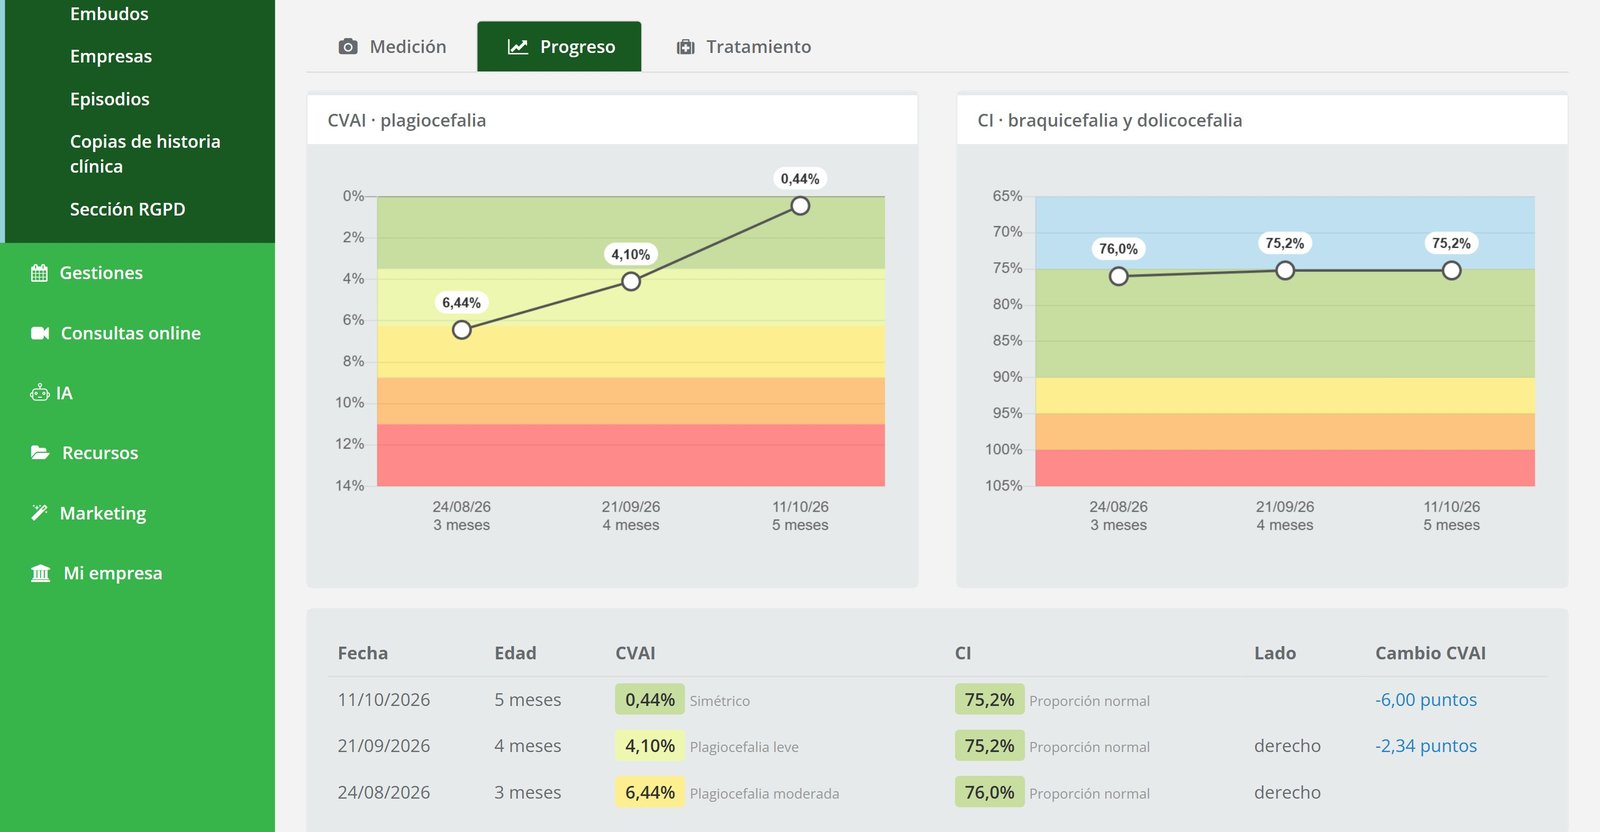Screen dimensions: 1600x832
Task: Click the chart-line icon on Progreso tab
Action: [518, 47]
